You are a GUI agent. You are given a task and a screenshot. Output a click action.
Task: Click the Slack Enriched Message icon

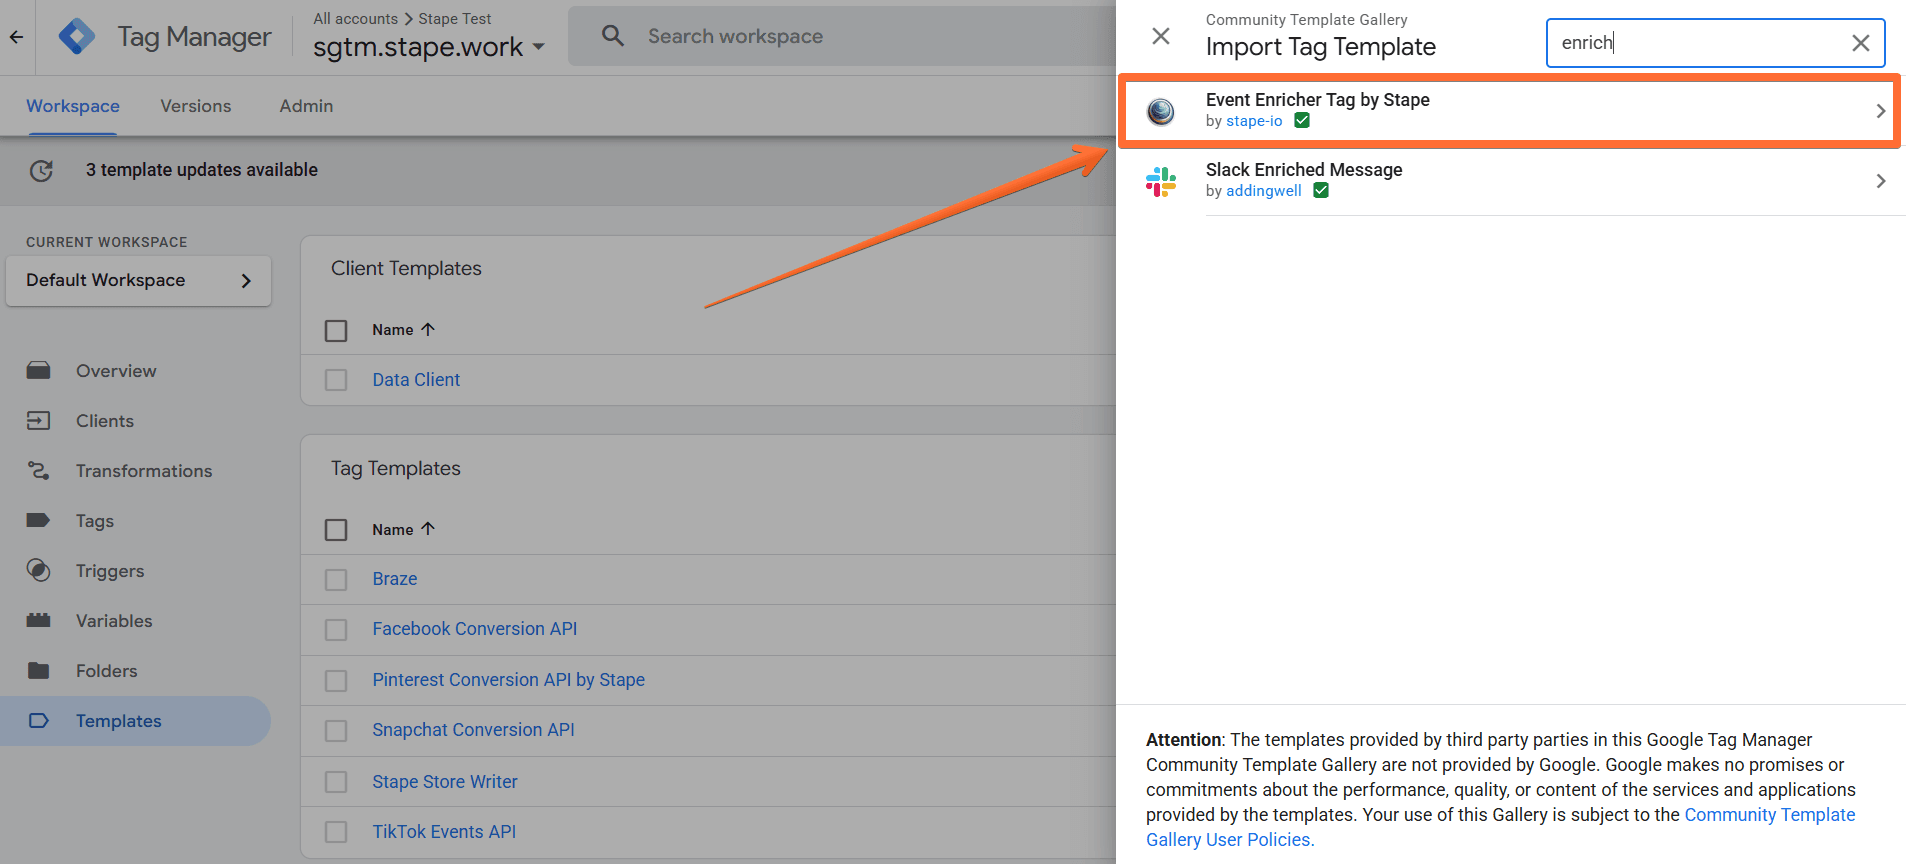tap(1161, 181)
